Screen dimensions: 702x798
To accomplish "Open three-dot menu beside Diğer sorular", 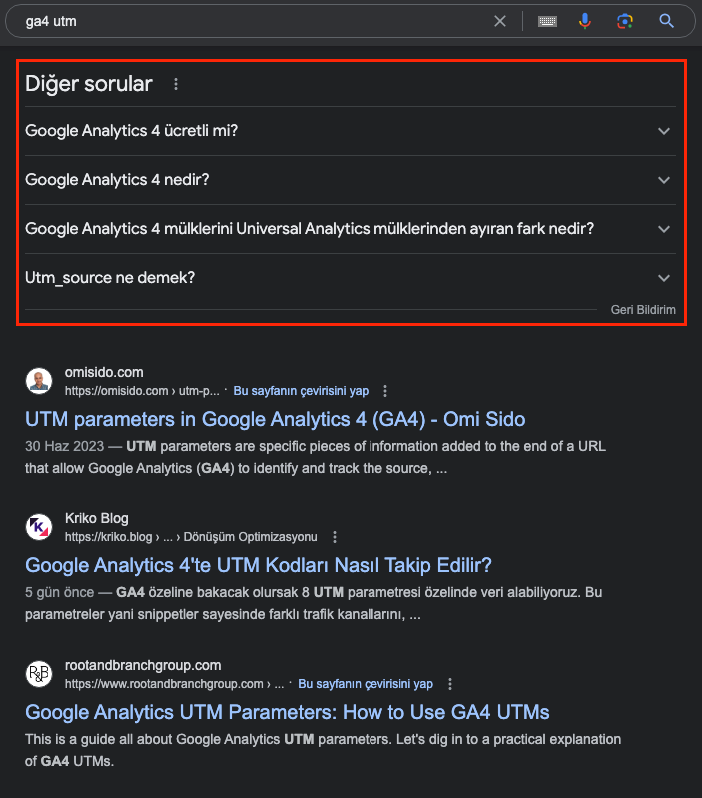I will tap(176, 85).
